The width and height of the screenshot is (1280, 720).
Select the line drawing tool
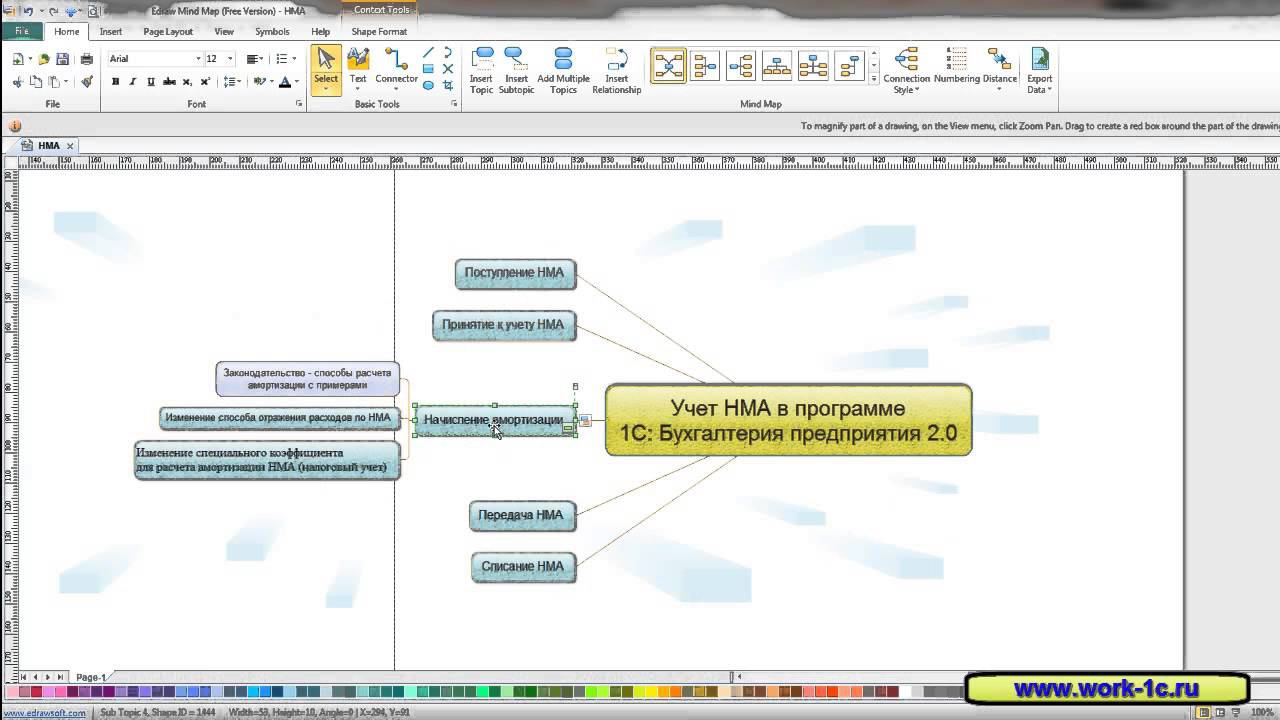[x=428, y=53]
